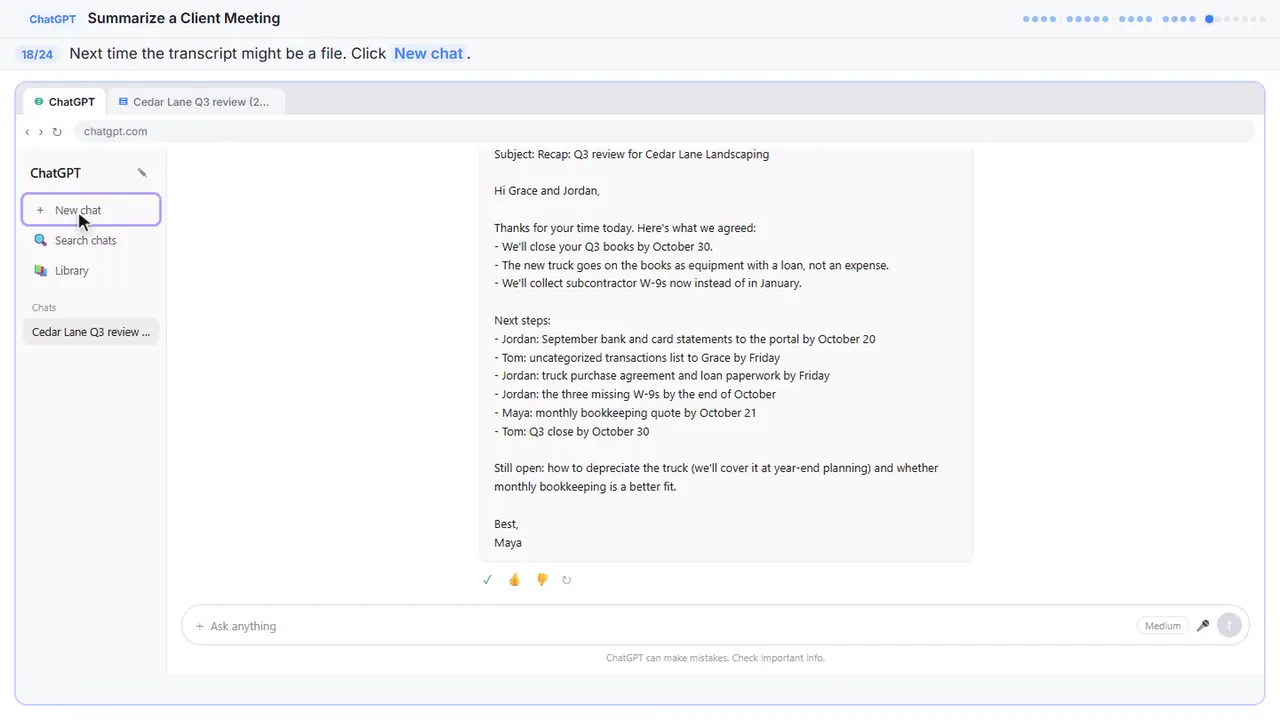
Task: Click the 'Next steps:' heading in the message
Action: (x=522, y=321)
